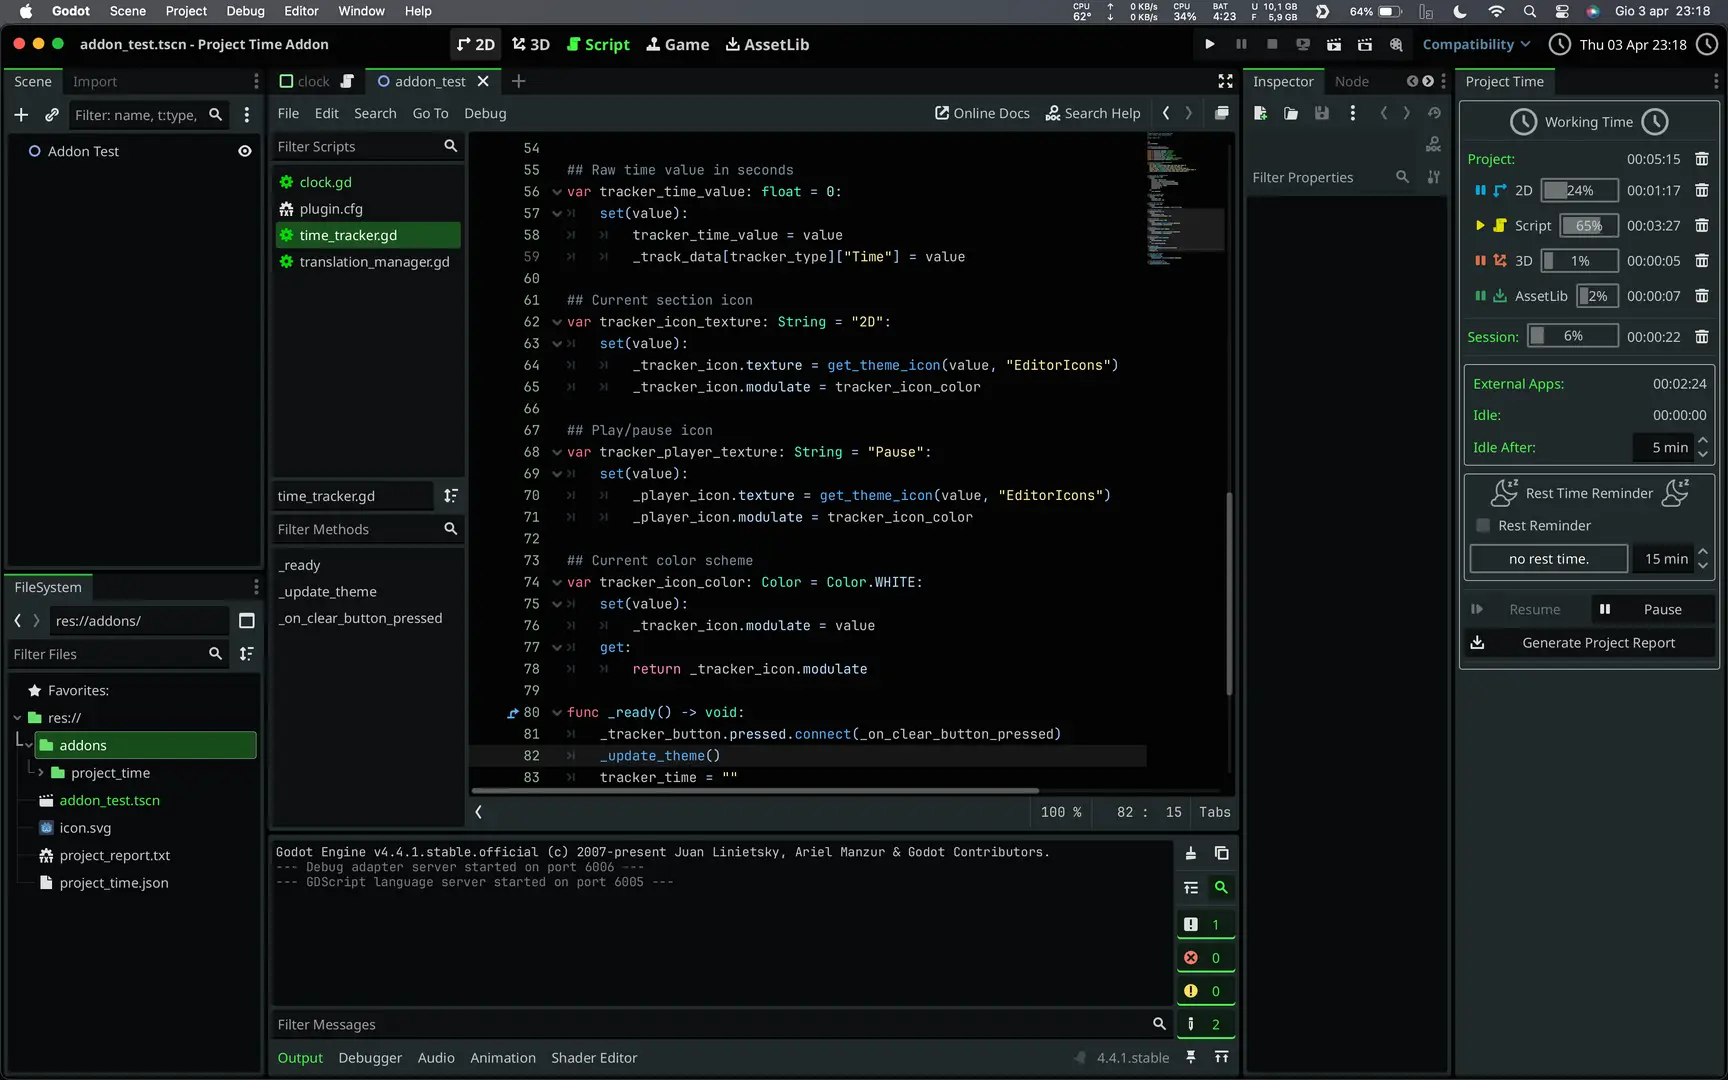Click the Session 6% progress bar
The image size is (1728, 1080).
coord(1572,337)
